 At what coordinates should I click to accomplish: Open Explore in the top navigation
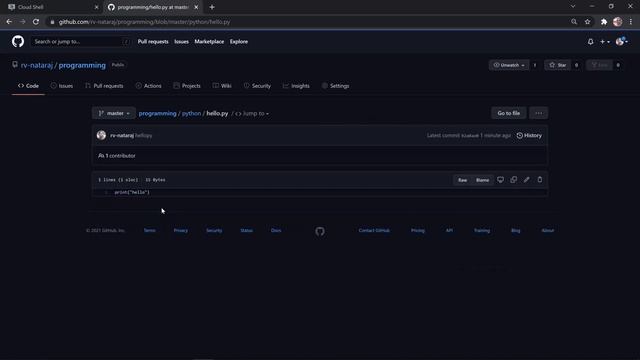tap(239, 42)
